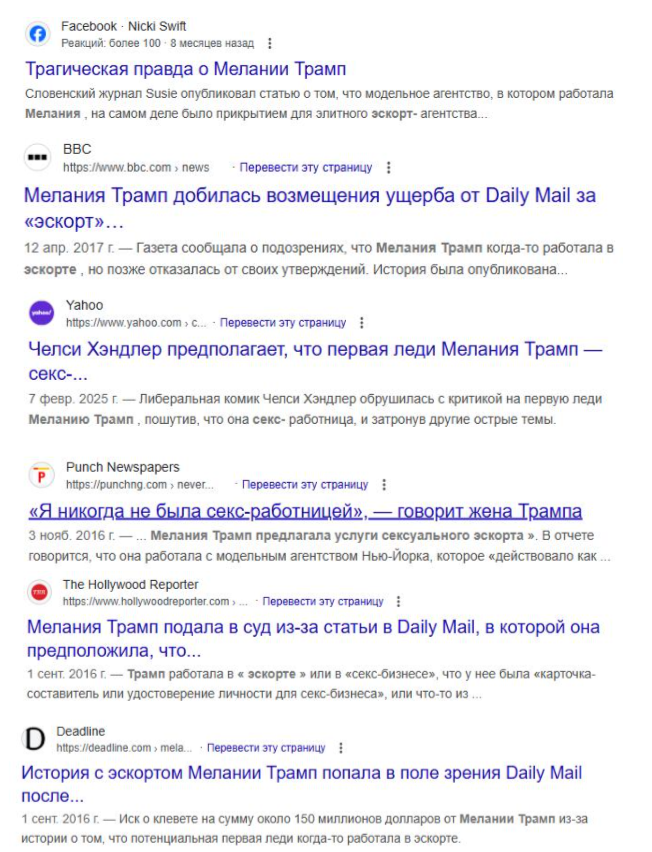The height and width of the screenshot is (852, 652).
Task: Click 'Перевести эту страницу' beside the Deadline result
Action: [266, 748]
